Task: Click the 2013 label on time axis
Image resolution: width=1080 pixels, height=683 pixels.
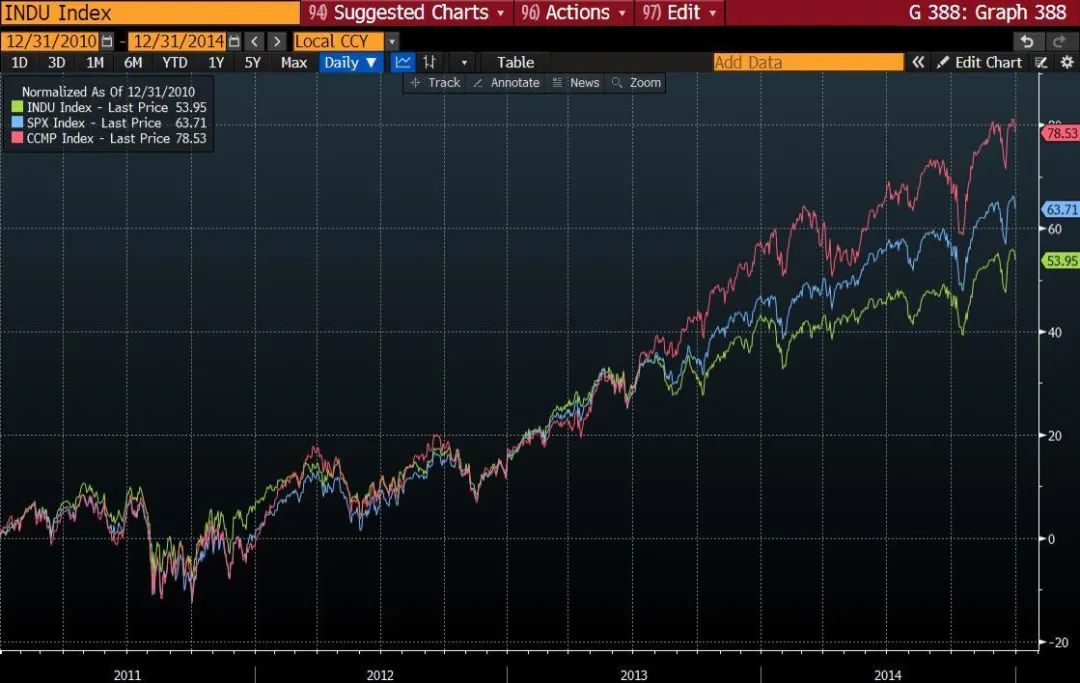Action: click(634, 675)
